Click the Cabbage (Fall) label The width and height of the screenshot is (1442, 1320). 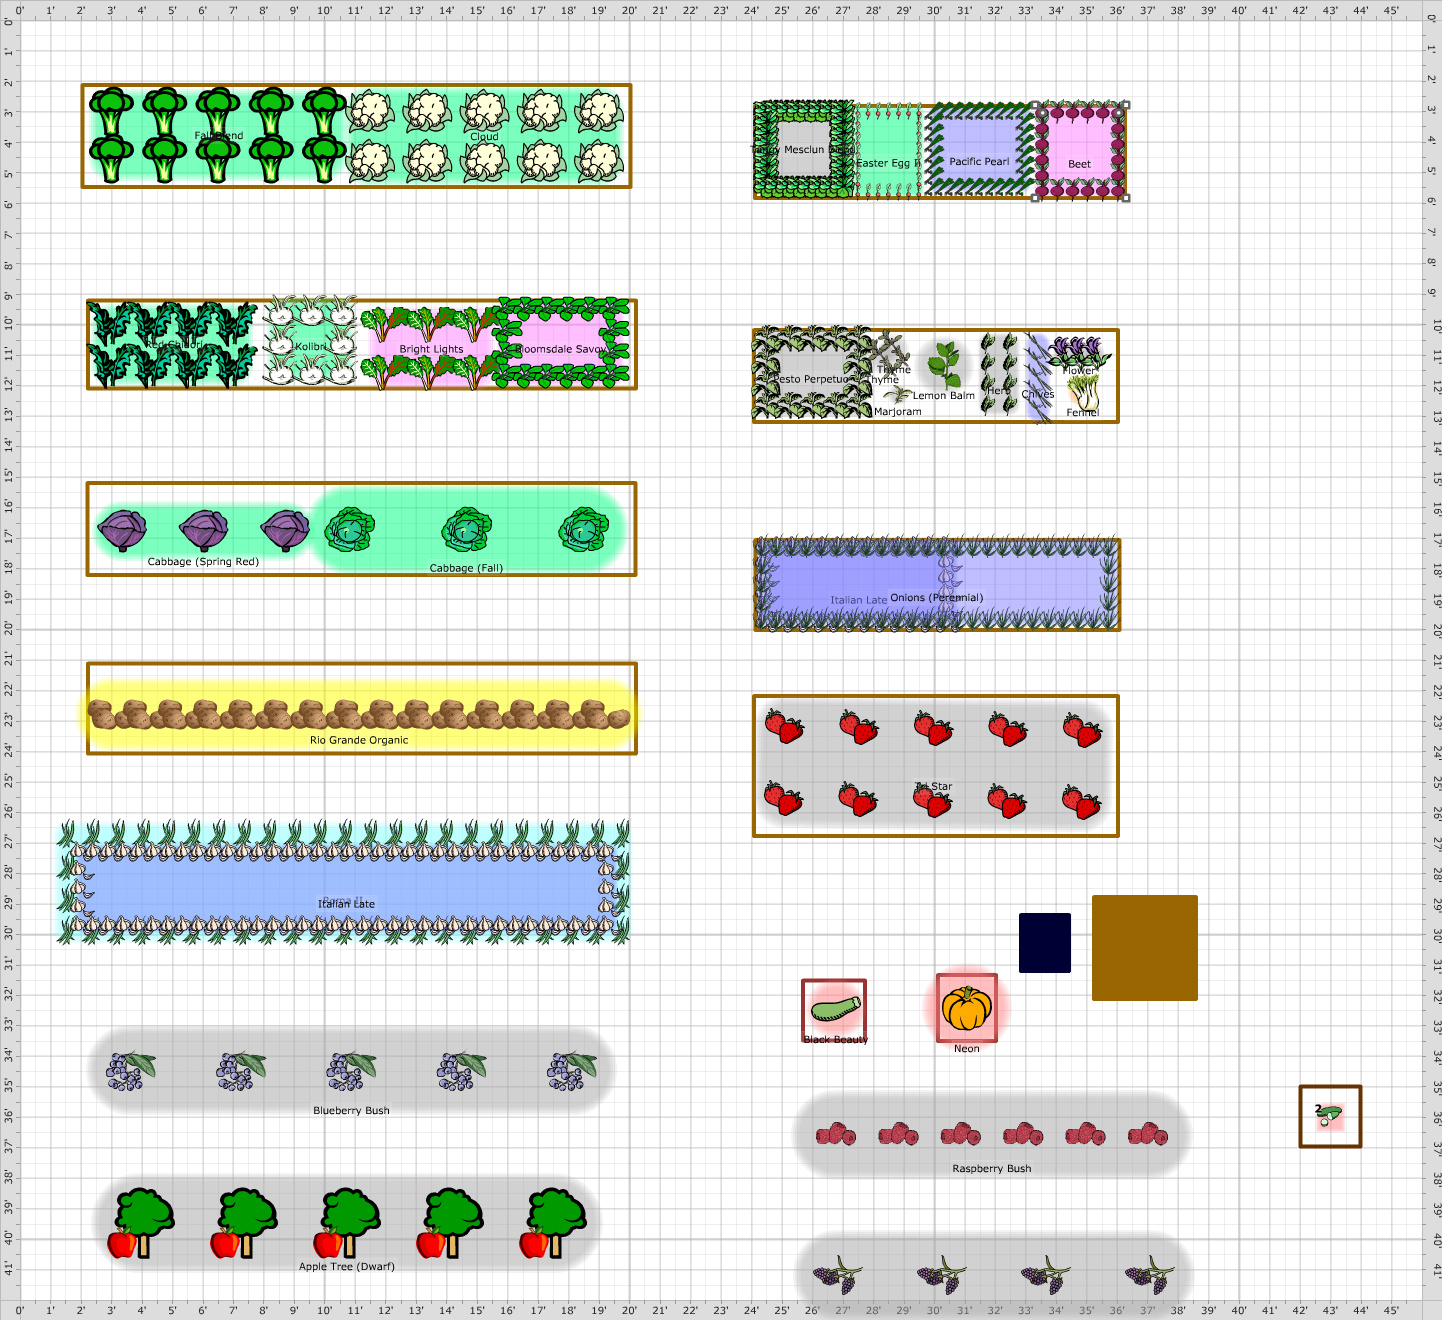click(x=466, y=568)
